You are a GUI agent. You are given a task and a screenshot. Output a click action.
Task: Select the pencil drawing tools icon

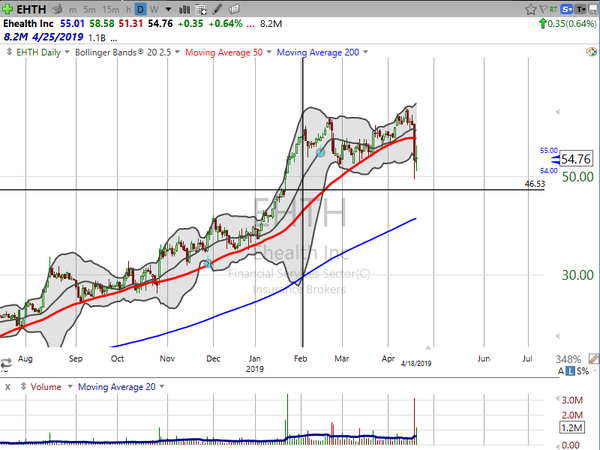pyautogui.click(x=217, y=9)
